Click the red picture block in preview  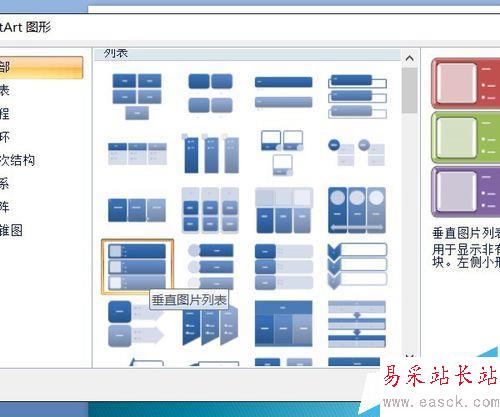click(466, 83)
